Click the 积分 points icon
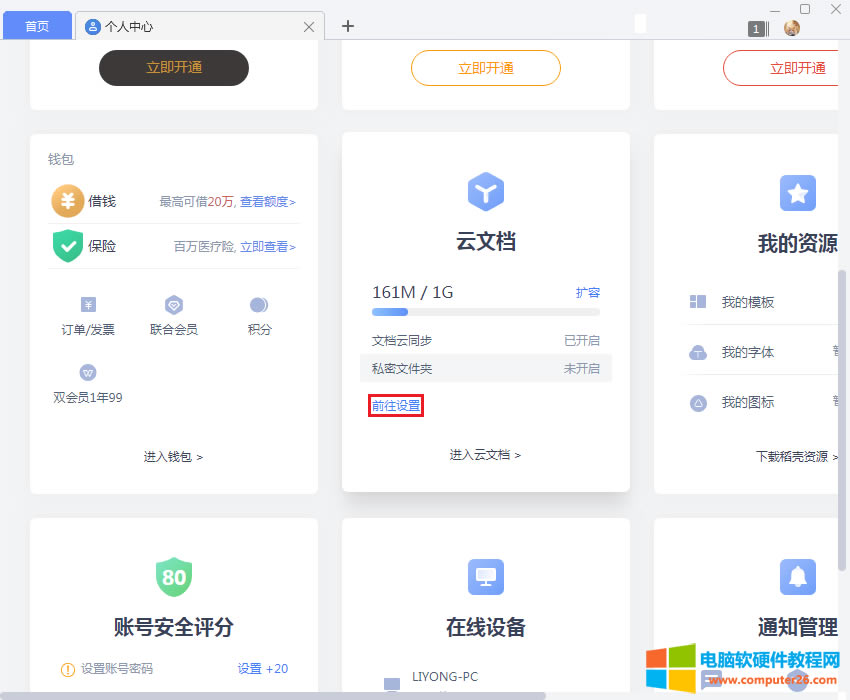The height and width of the screenshot is (700, 850). pos(259,305)
